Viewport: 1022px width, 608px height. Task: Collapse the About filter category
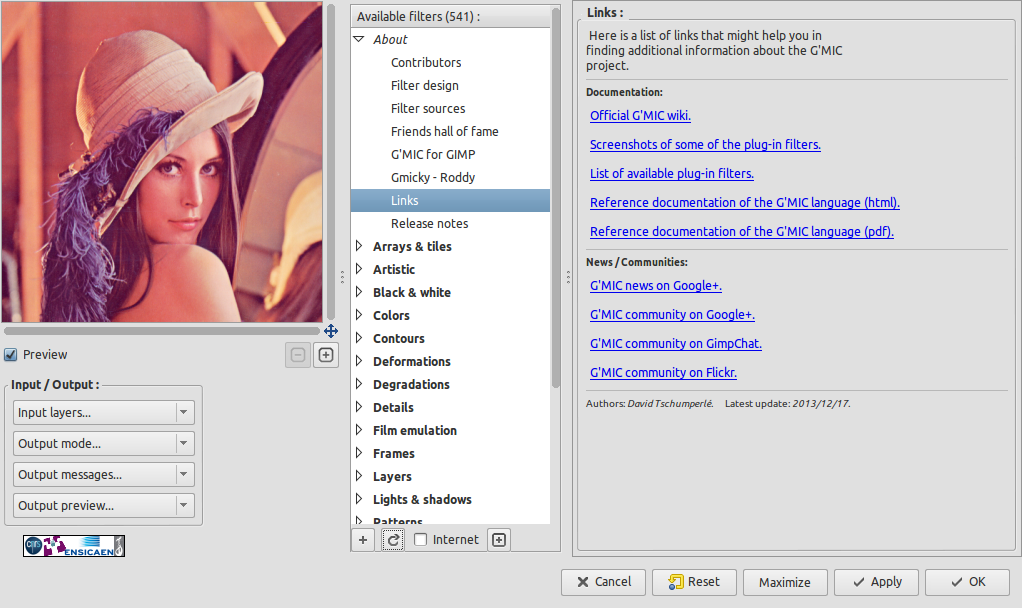tap(359, 39)
